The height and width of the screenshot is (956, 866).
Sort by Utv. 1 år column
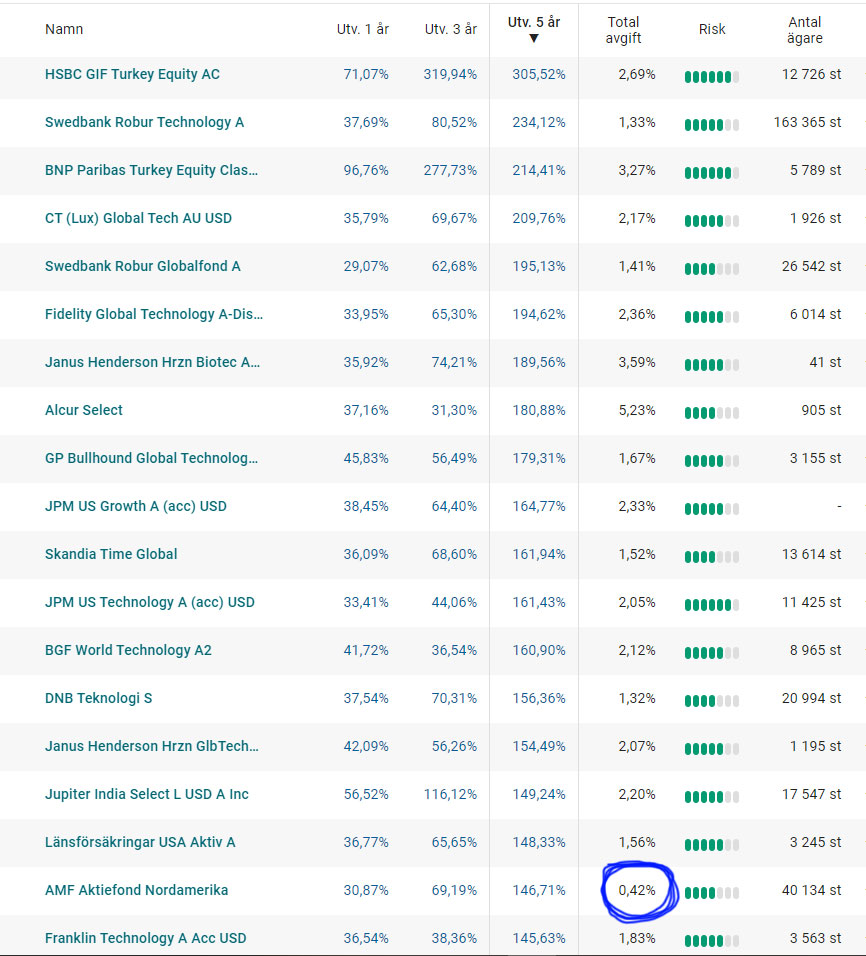(x=362, y=29)
